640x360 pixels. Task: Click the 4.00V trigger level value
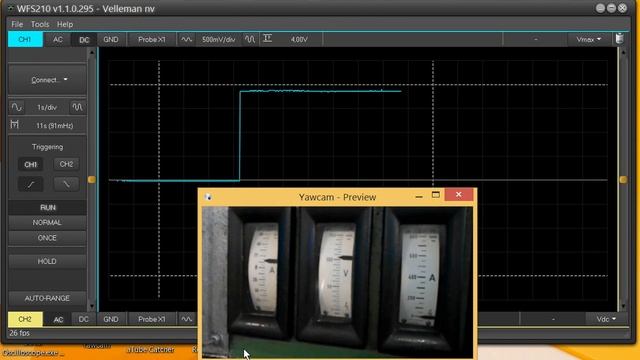(x=299, y=40)
